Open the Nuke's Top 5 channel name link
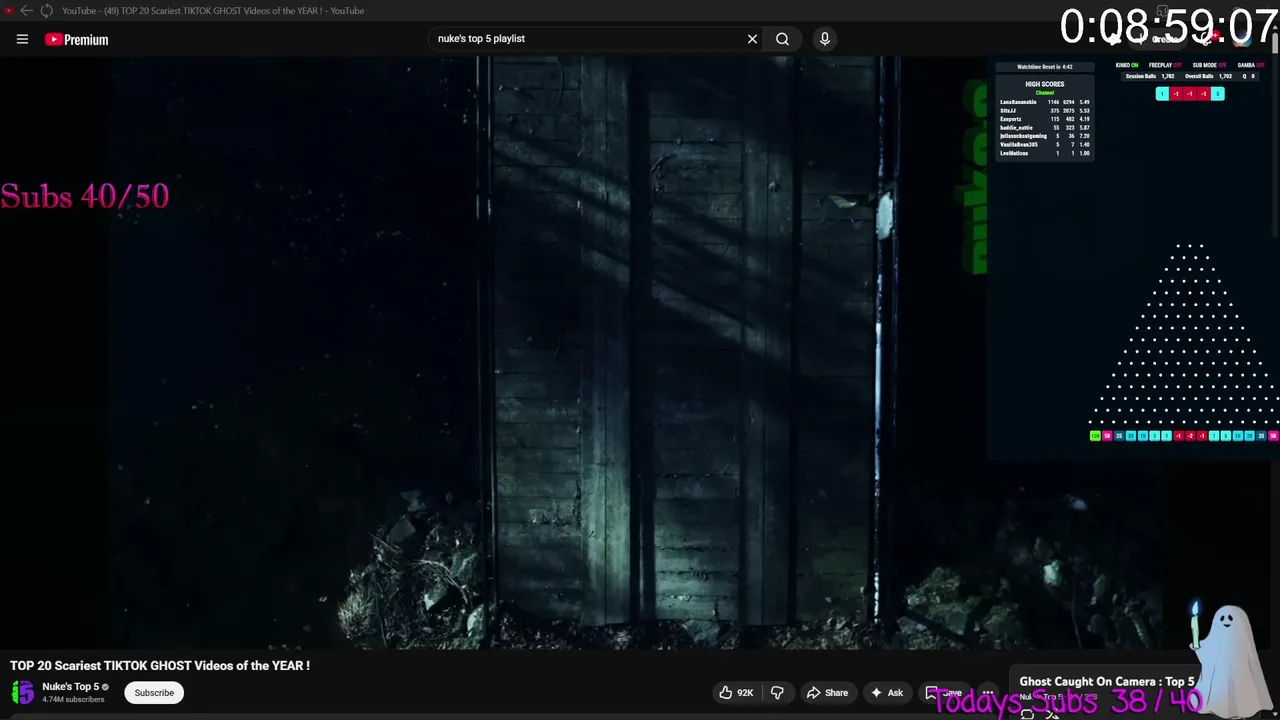Viewport: 1280px width, 720px height. tap(70, 687)
